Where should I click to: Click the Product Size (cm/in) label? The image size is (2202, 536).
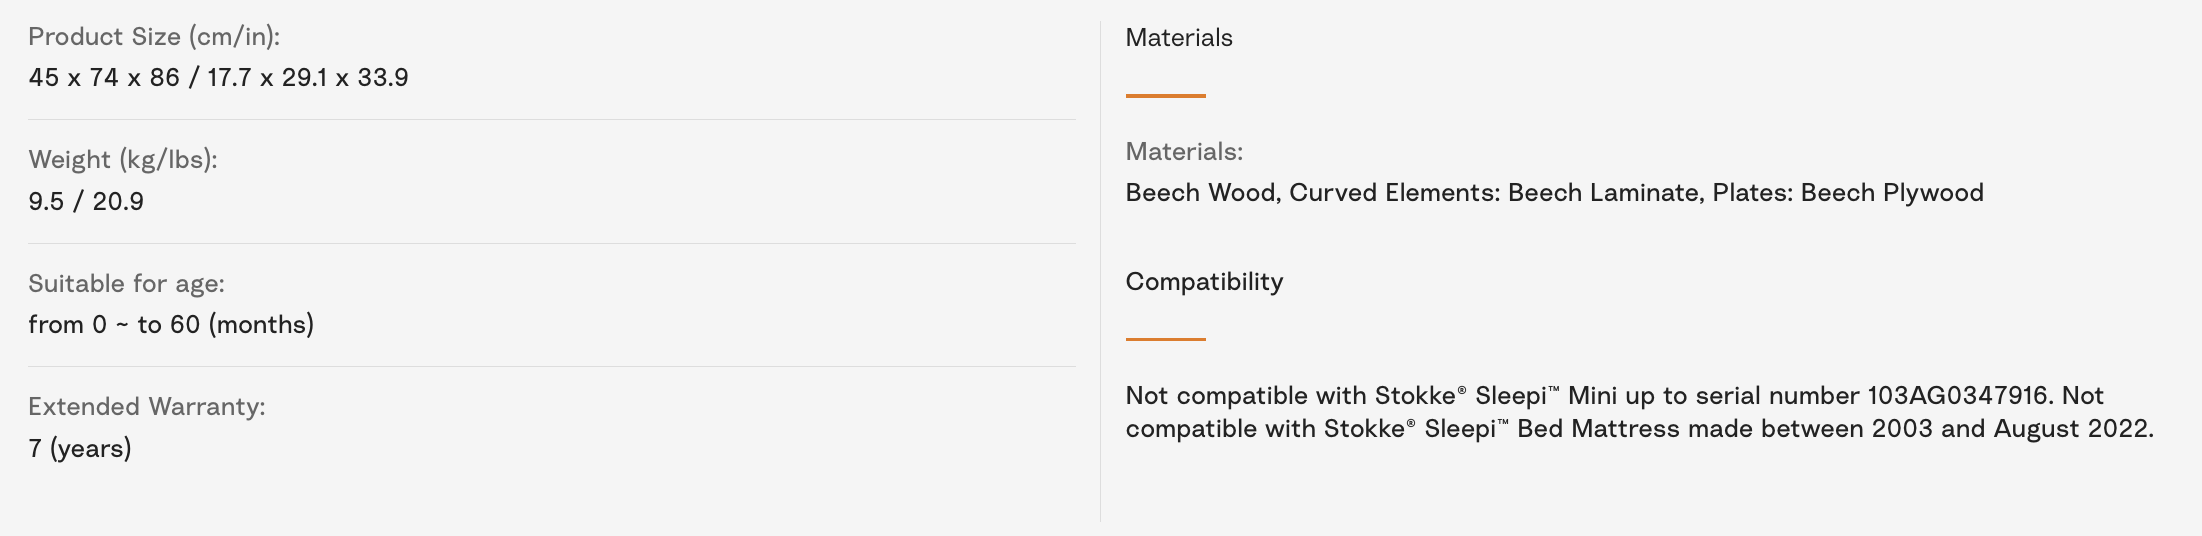pyautogui.click(x=154, y=37)
